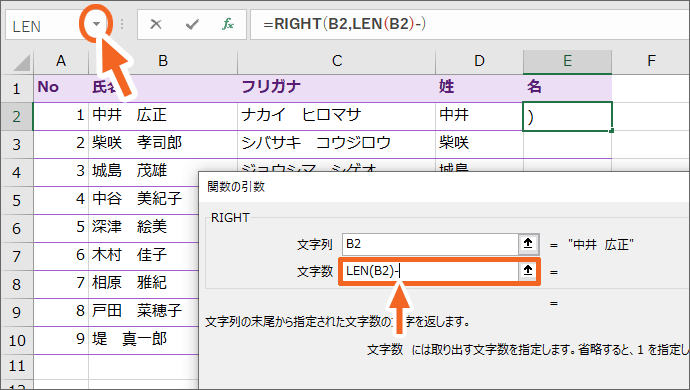Collapse dialog using 文字列 range selector icon
This screenshot has height=390, width=690.
528,243
